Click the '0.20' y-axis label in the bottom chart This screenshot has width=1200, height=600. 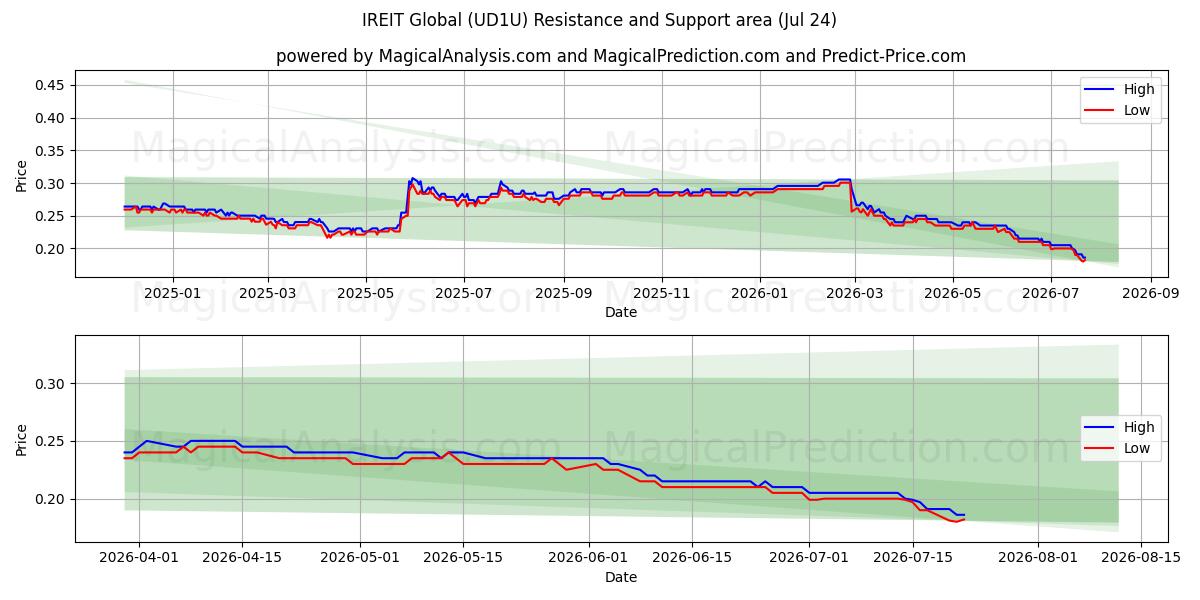52,499
